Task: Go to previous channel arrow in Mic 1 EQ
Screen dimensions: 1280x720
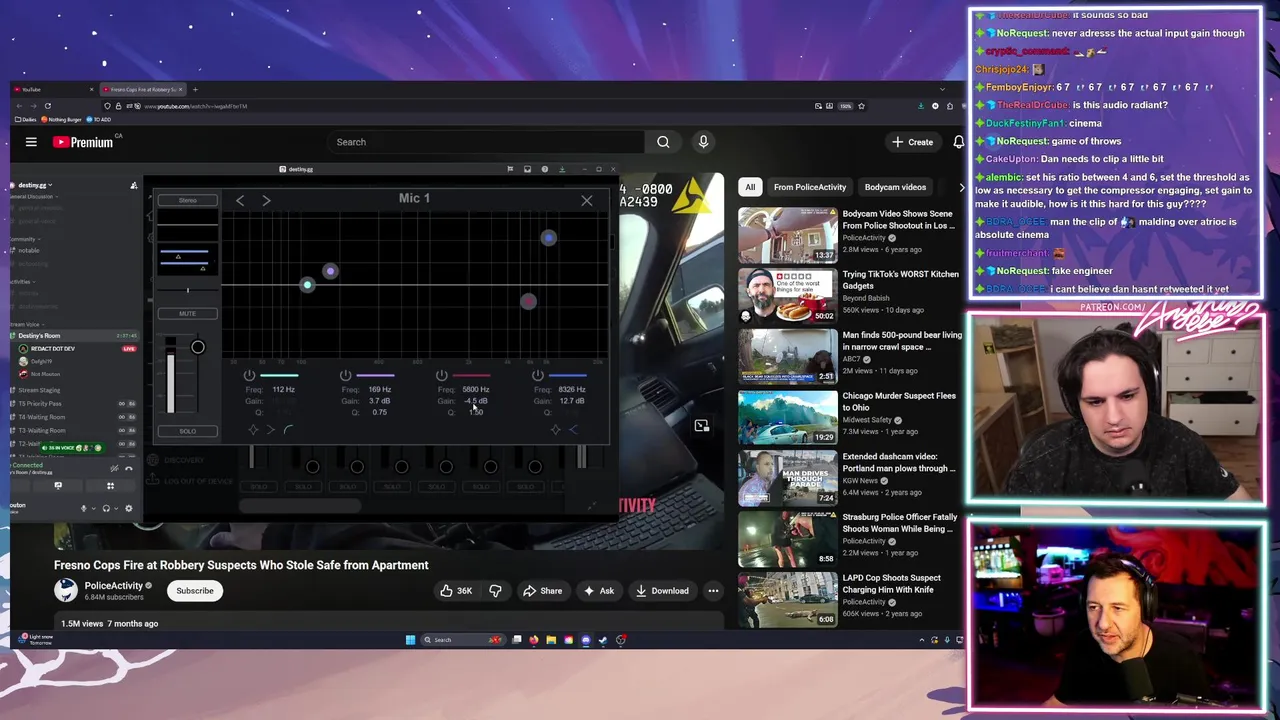Action: (240, 201)
